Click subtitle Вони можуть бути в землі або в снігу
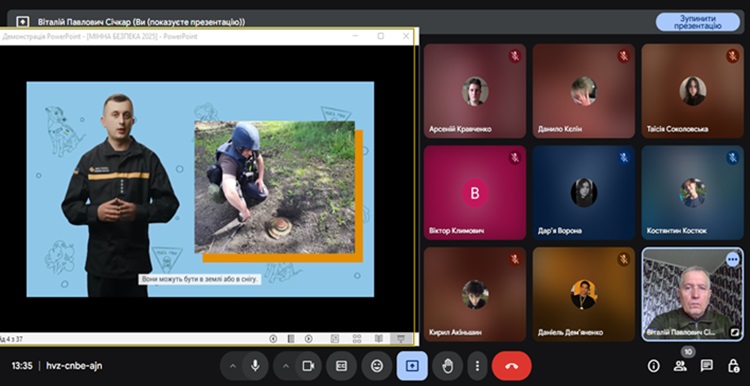 (x=199, y=279)
